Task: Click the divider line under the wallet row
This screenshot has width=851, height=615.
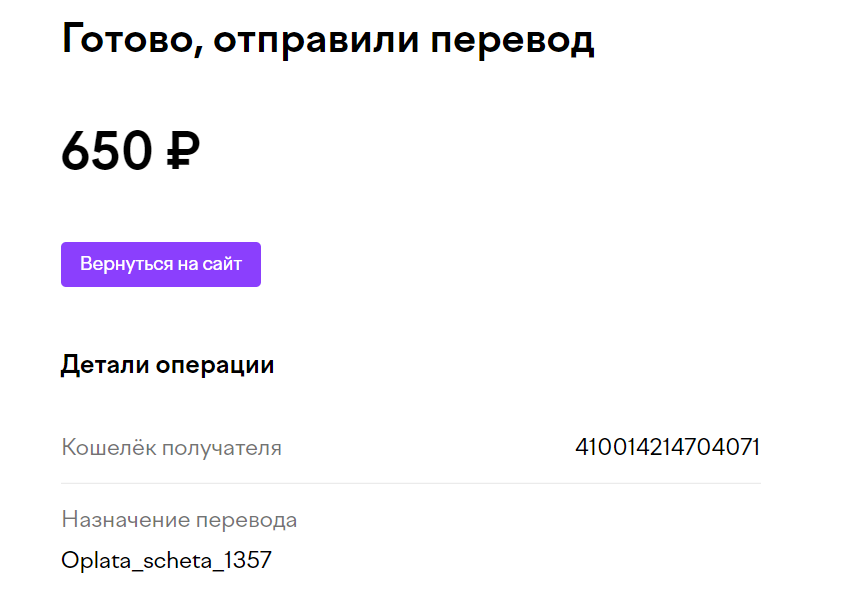Action: pos(411,483)
